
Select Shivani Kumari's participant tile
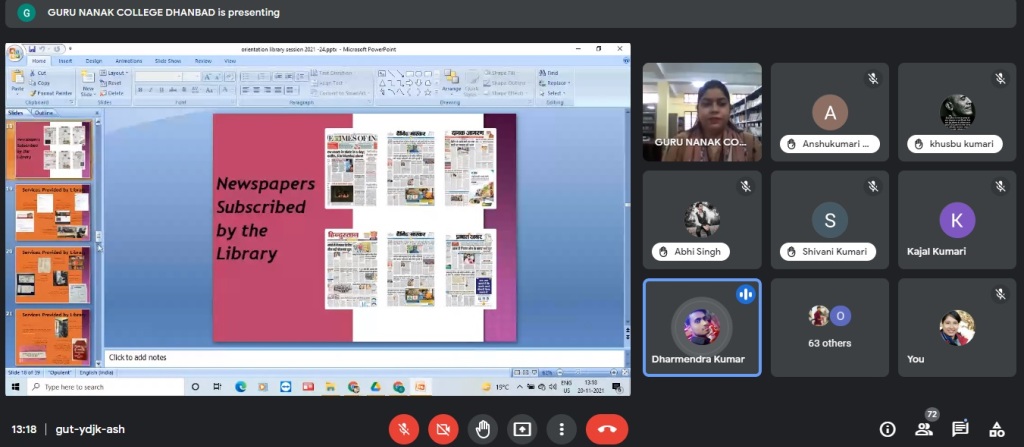click(x=829, y=220)
